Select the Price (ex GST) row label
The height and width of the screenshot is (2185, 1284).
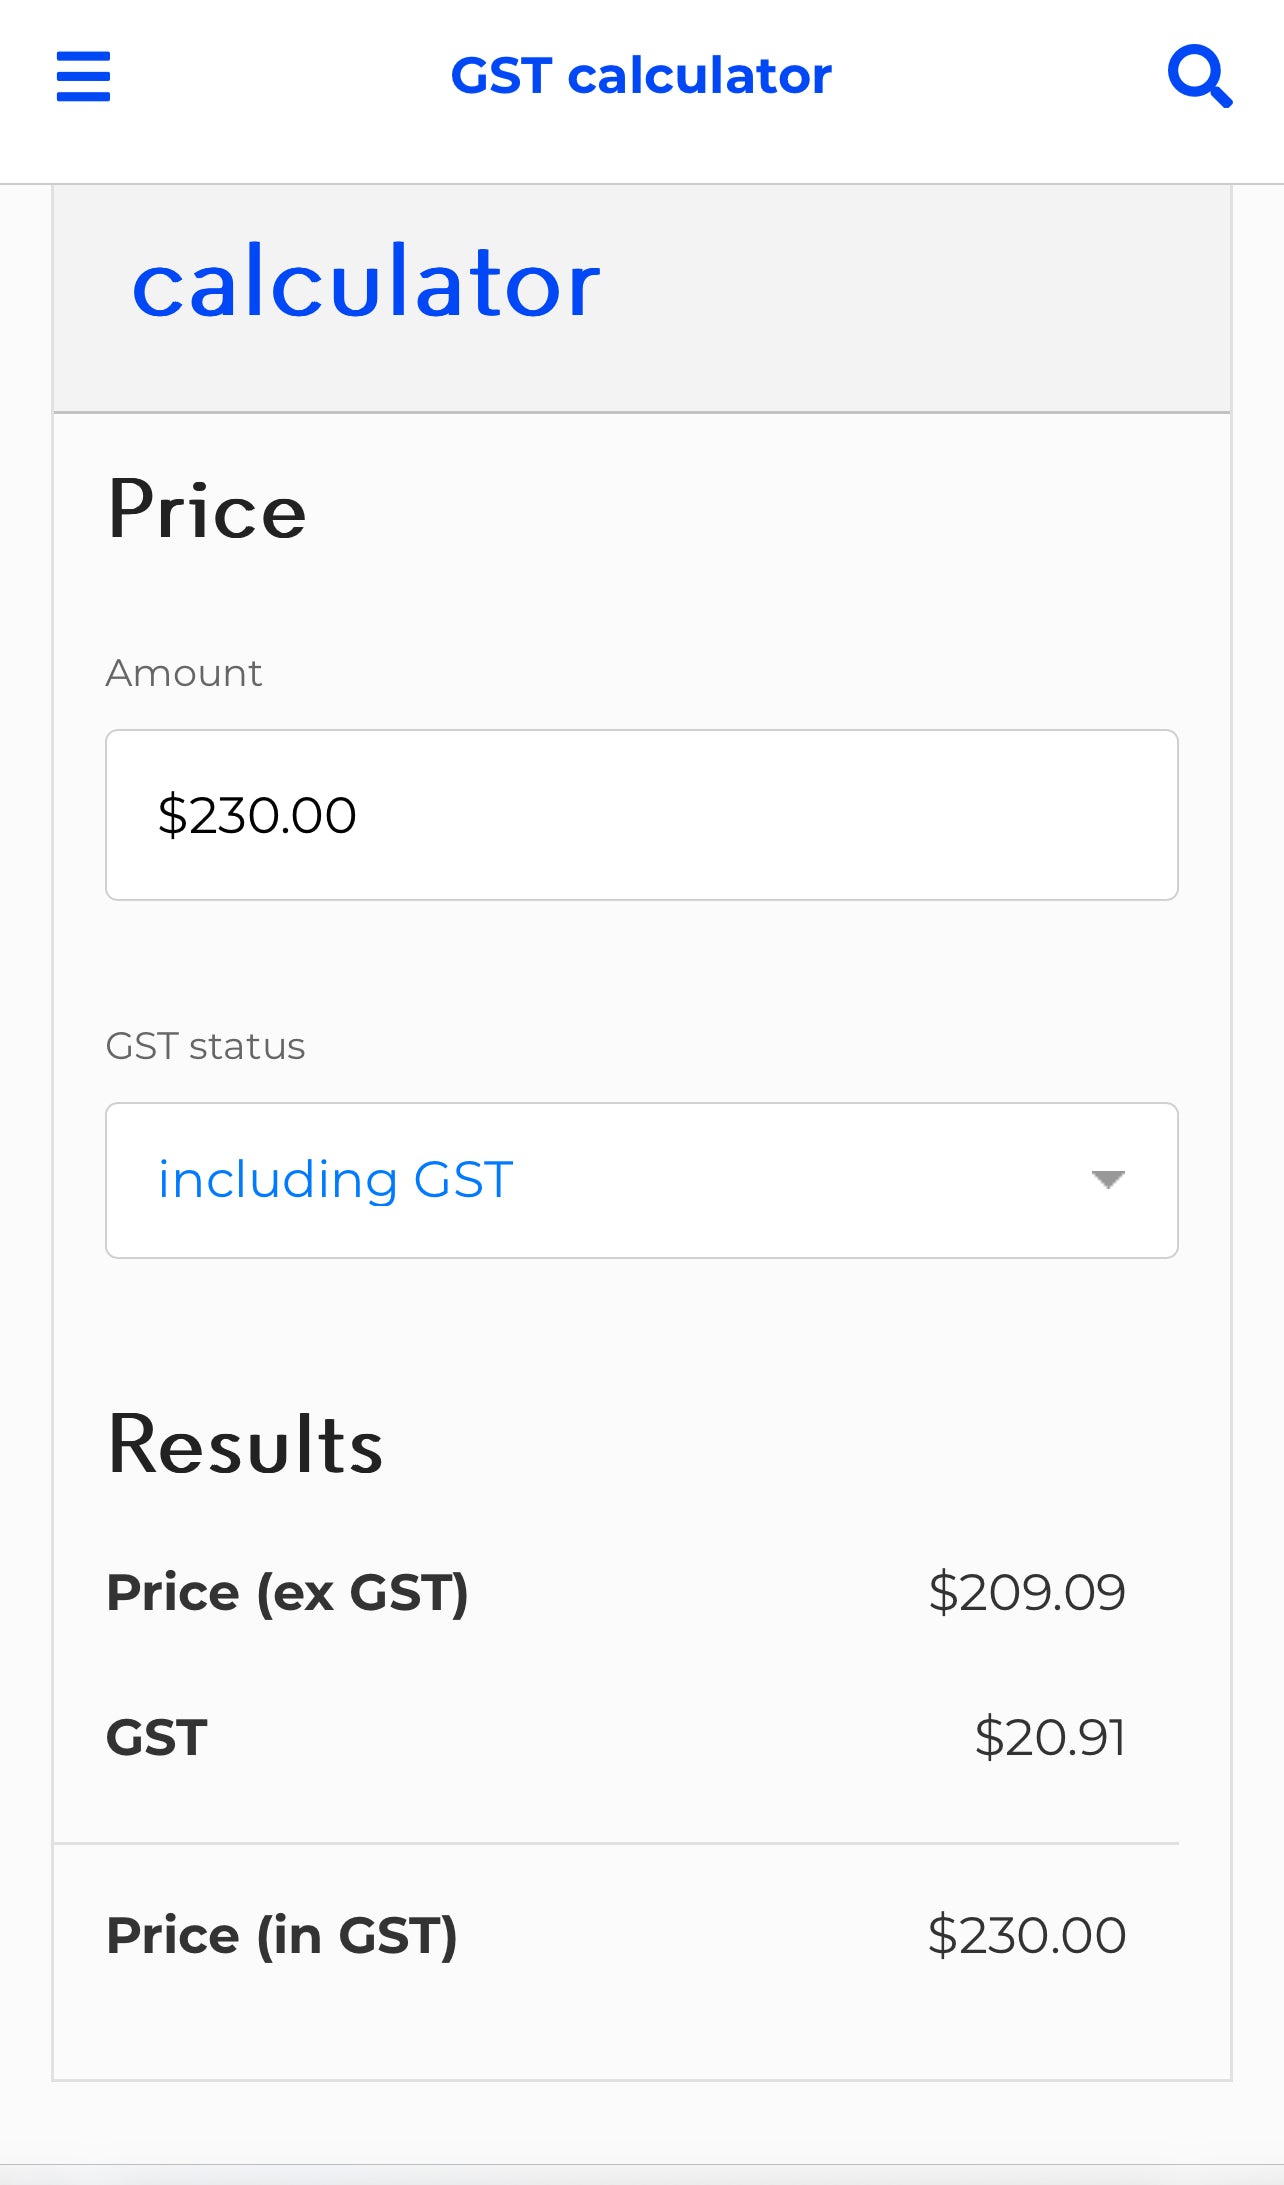tap(287, 1592)
